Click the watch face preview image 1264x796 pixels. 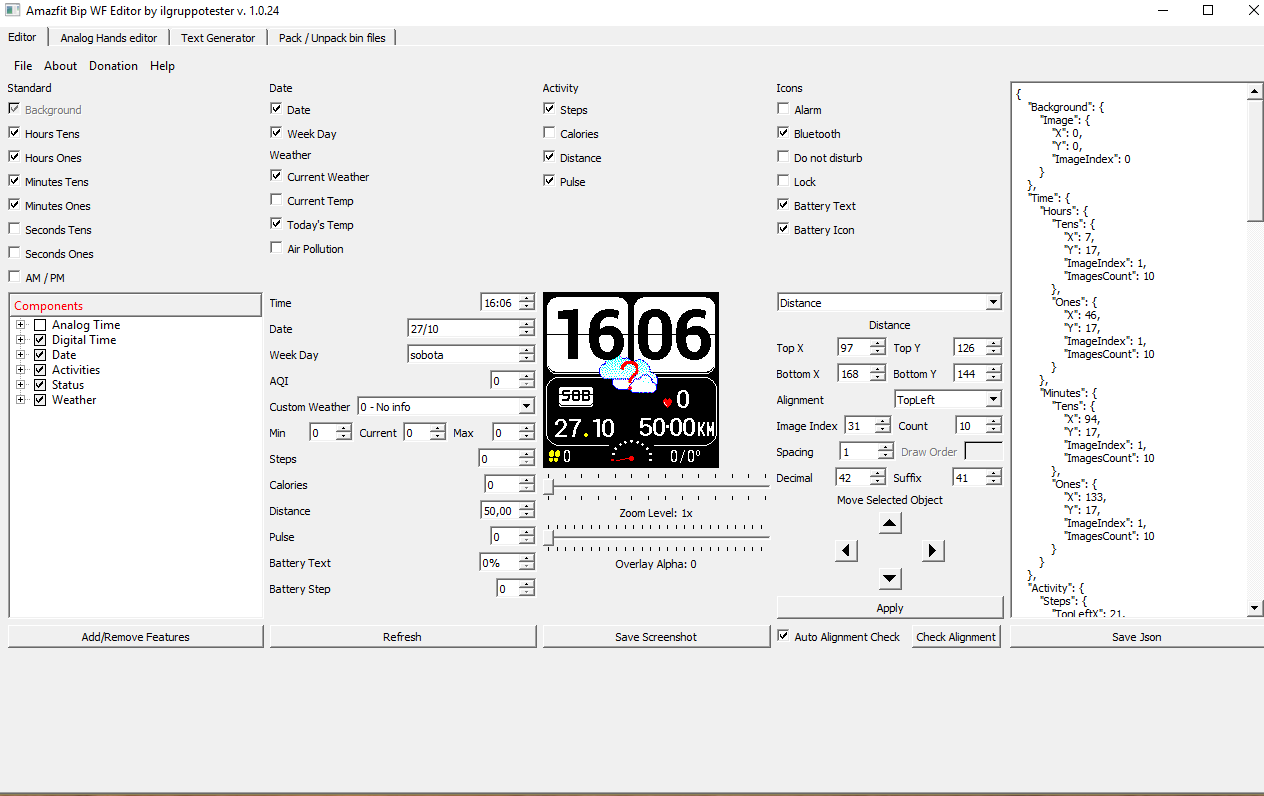point(631,380)
